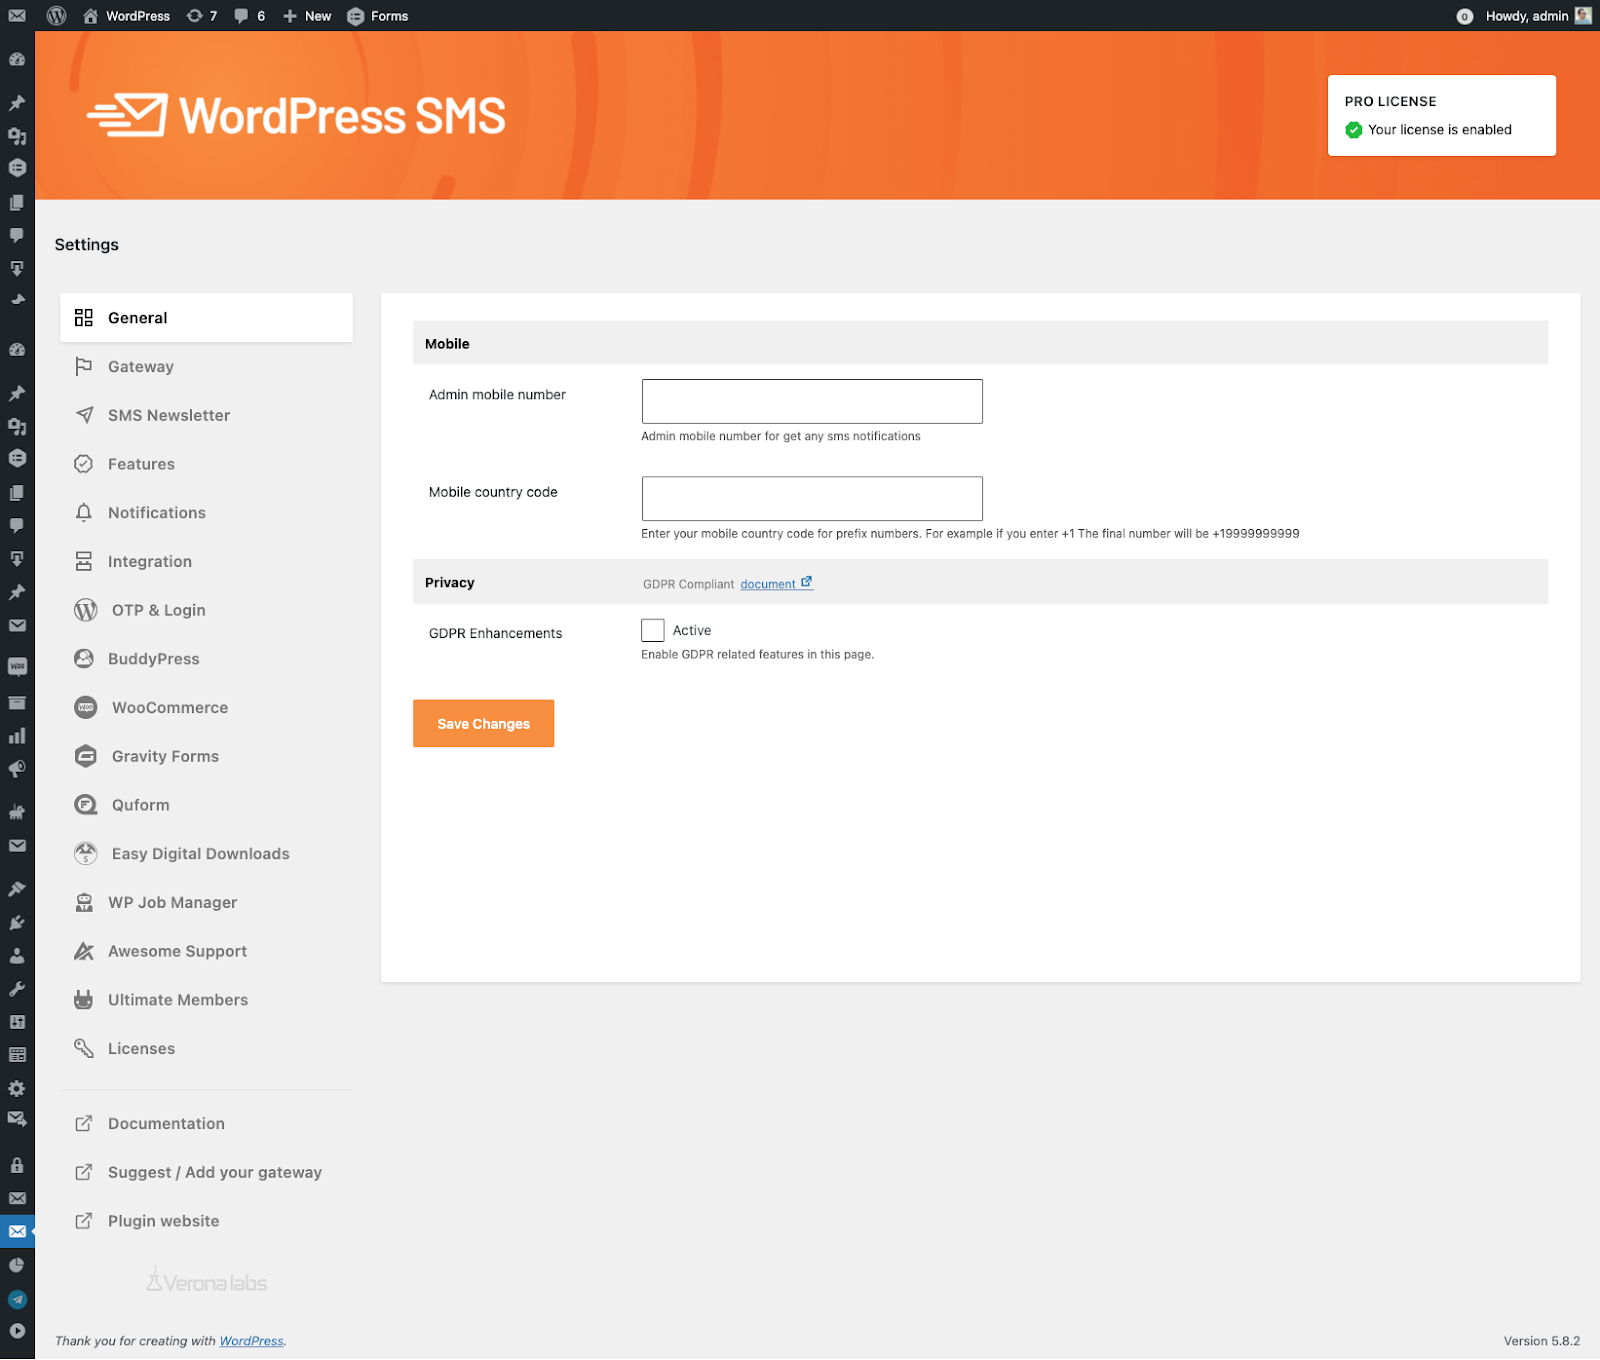Click the Save Changes button
The width and height of the screenshot is (1600, 1360).
483,723
